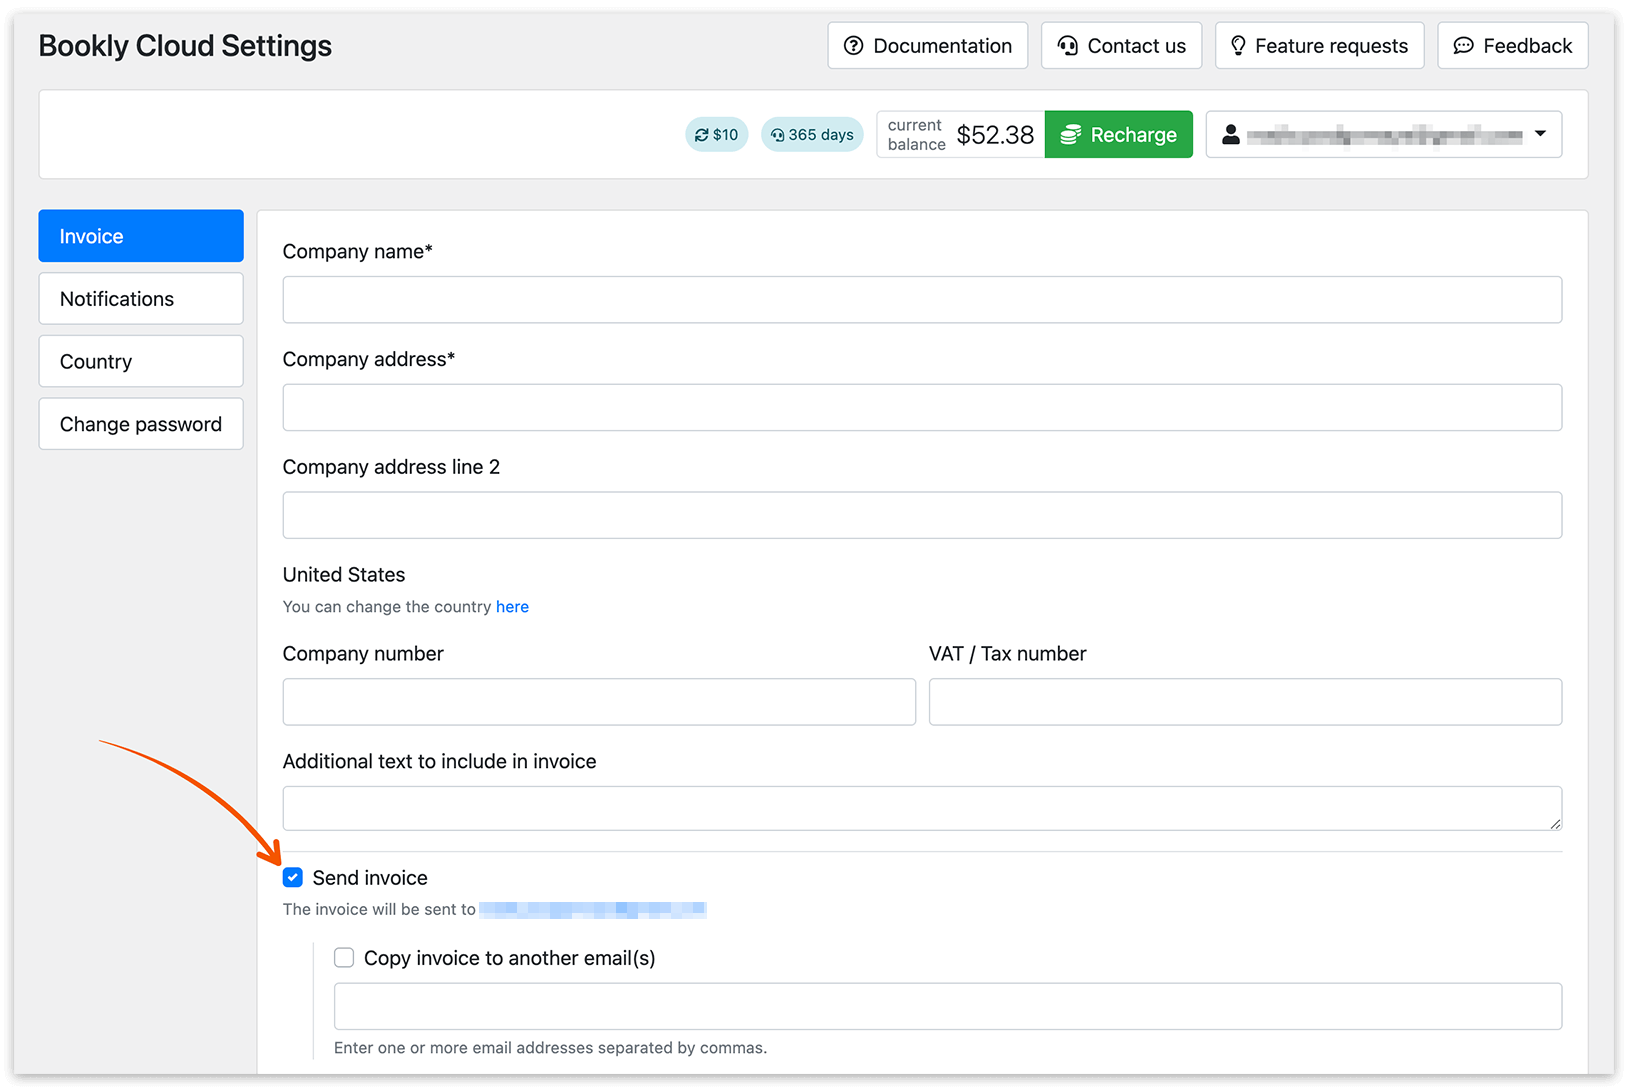Image resolution: width=1628 pixels, height=1088 pixels.
Task: Click the question mark icon in Documentation
Action: [853, 46]
